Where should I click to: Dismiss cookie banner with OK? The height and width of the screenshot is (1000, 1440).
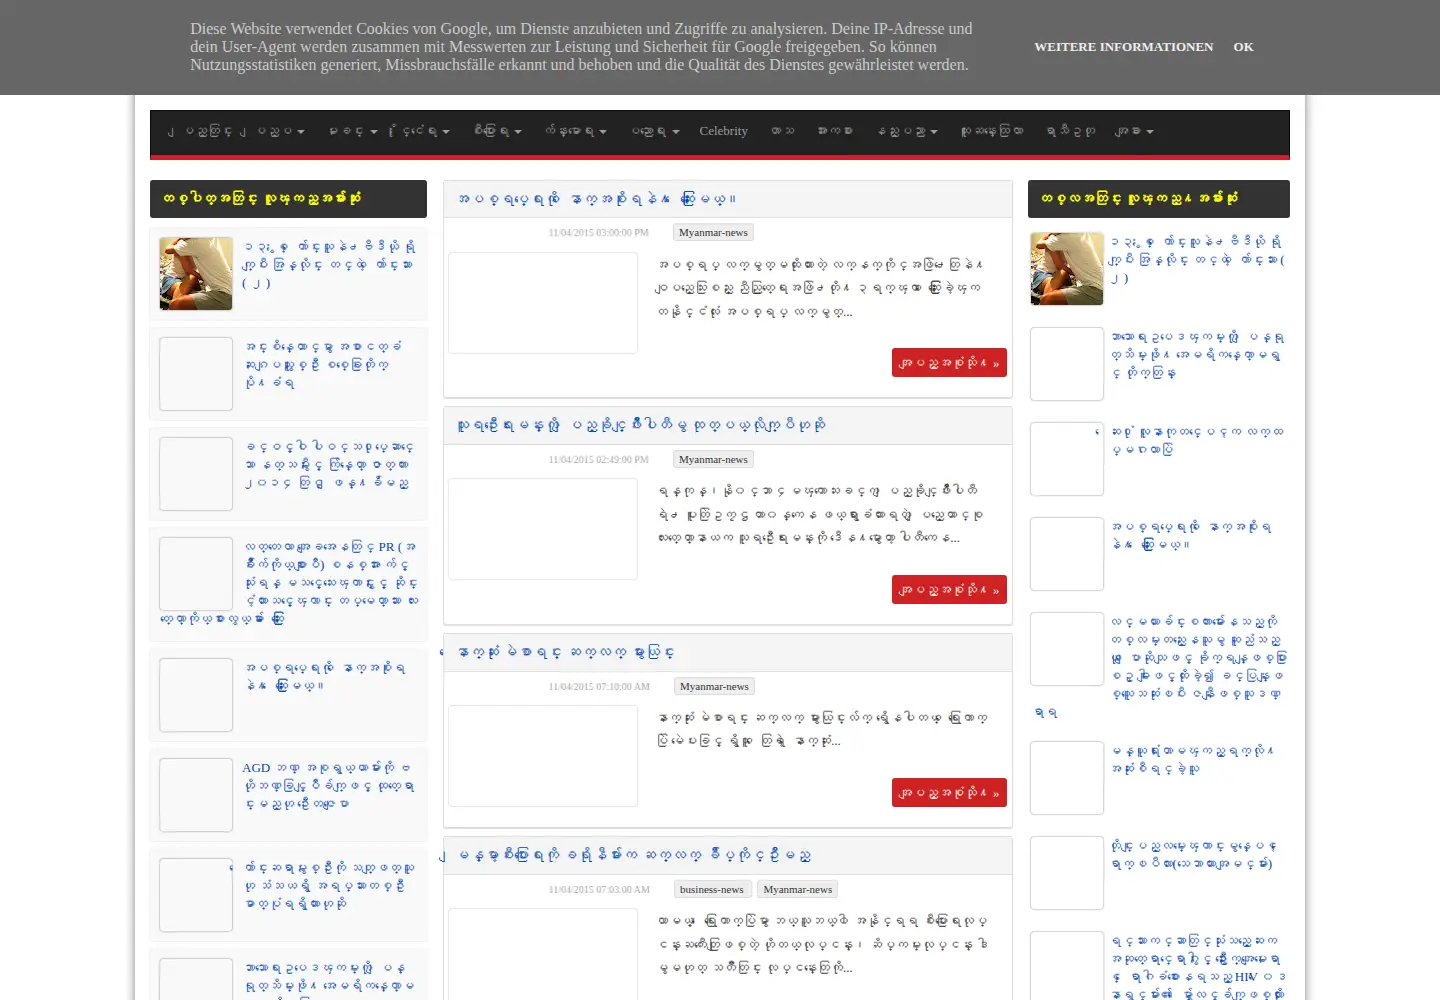[x=1243, y=47]
